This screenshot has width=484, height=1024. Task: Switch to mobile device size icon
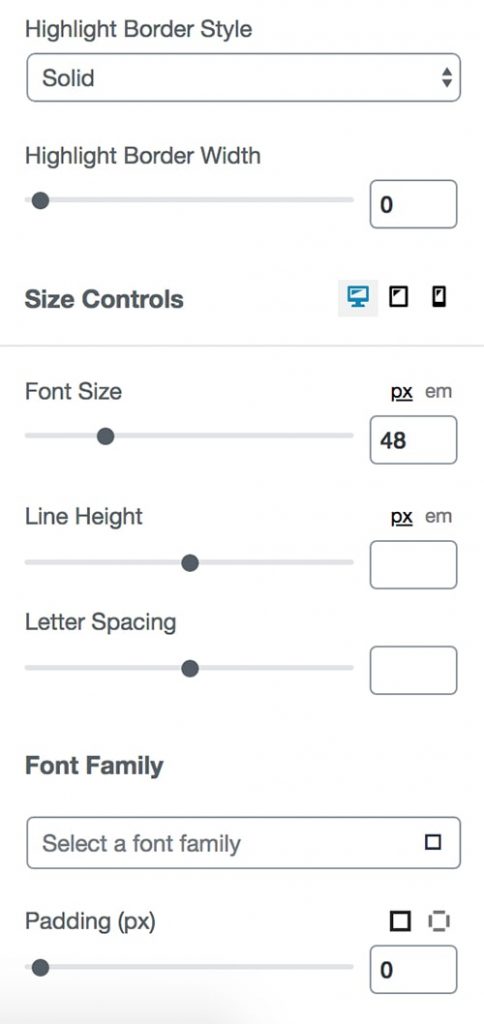tap(439, 298)
